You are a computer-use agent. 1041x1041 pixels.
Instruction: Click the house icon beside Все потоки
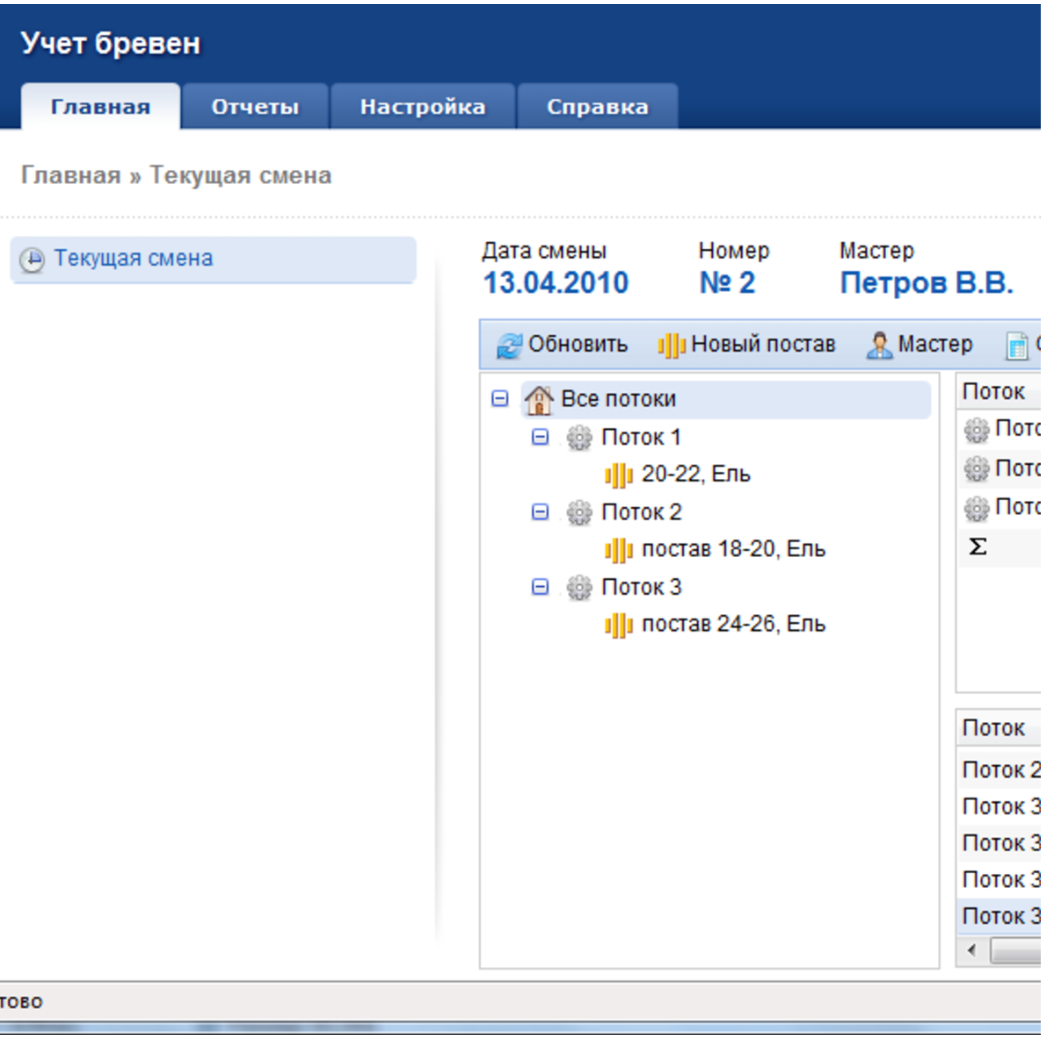[538, 400]
